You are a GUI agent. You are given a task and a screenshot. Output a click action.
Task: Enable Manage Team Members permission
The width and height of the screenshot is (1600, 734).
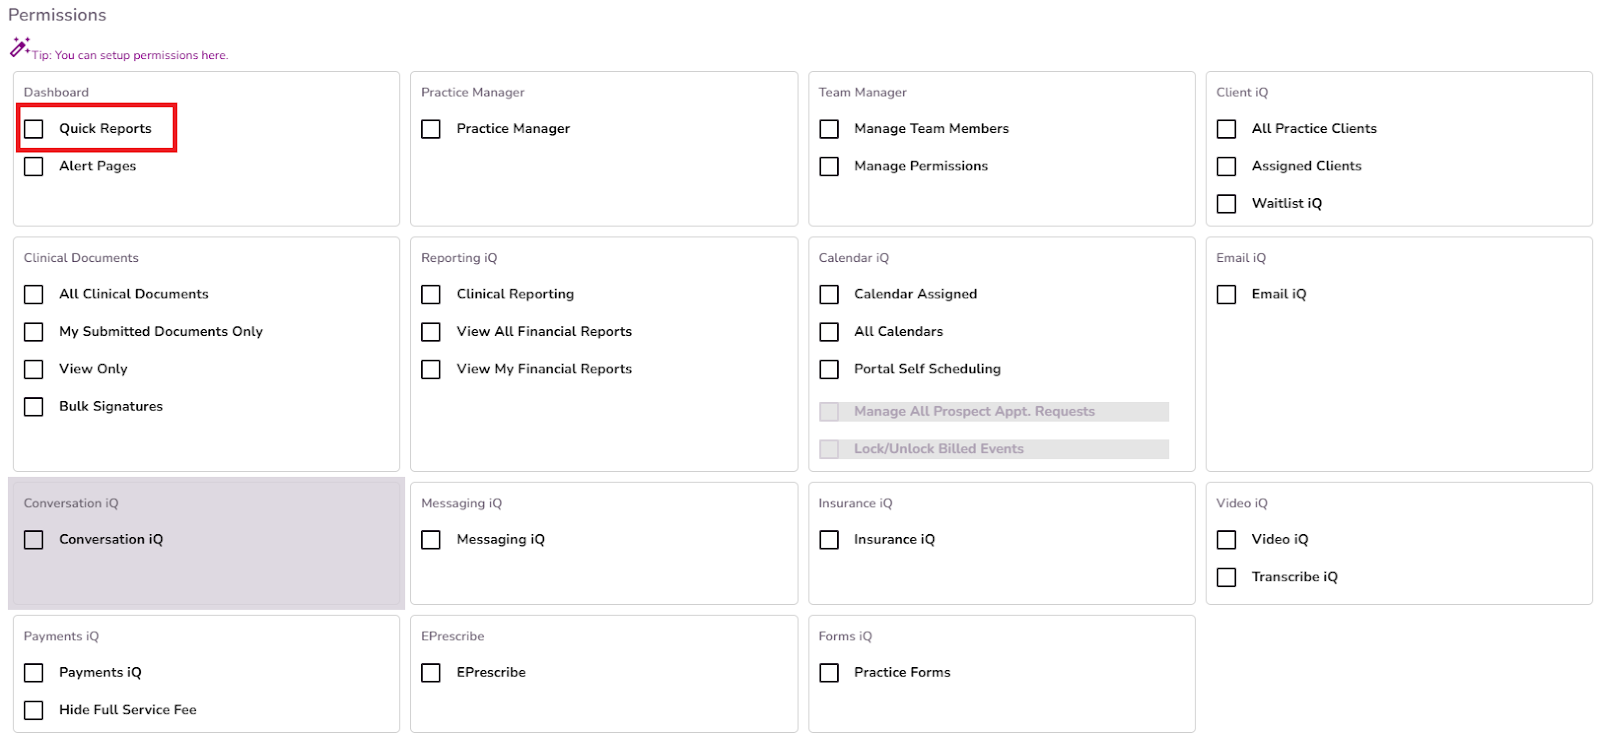[x=829, y=129]
